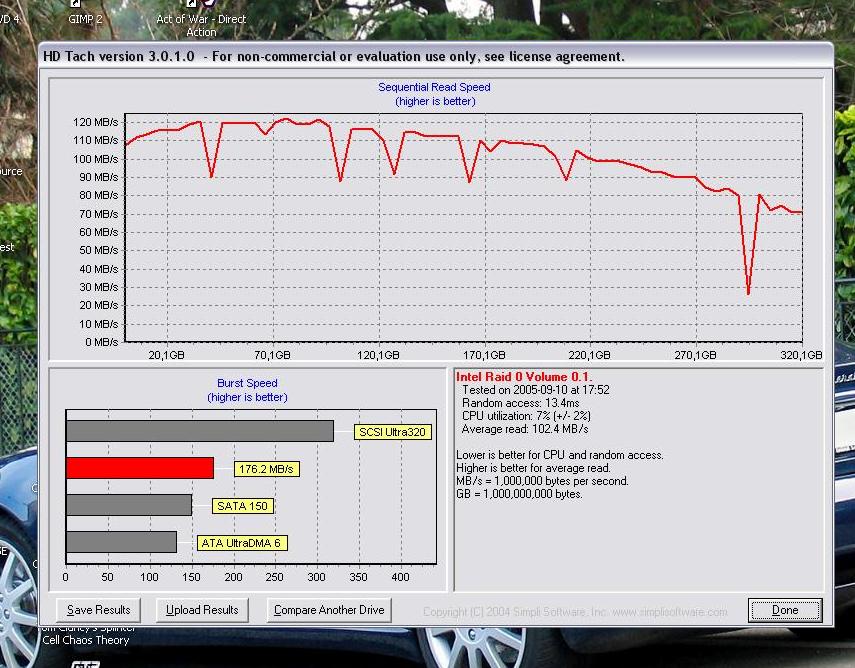Click the 70,1GB axis label

[x=272, y=355]
